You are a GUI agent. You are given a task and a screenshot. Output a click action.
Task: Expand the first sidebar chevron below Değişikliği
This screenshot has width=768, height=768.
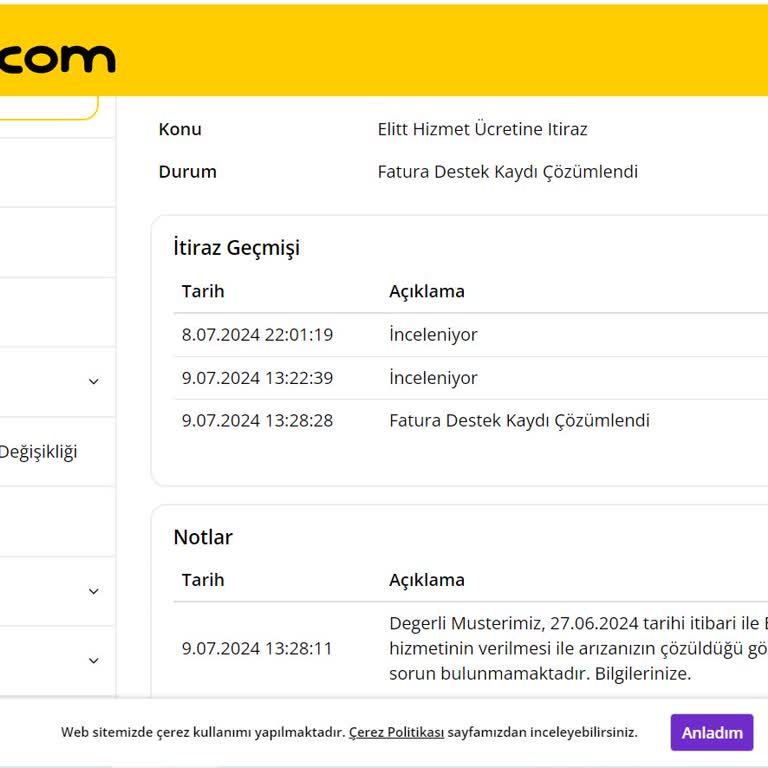pos(94,591)
